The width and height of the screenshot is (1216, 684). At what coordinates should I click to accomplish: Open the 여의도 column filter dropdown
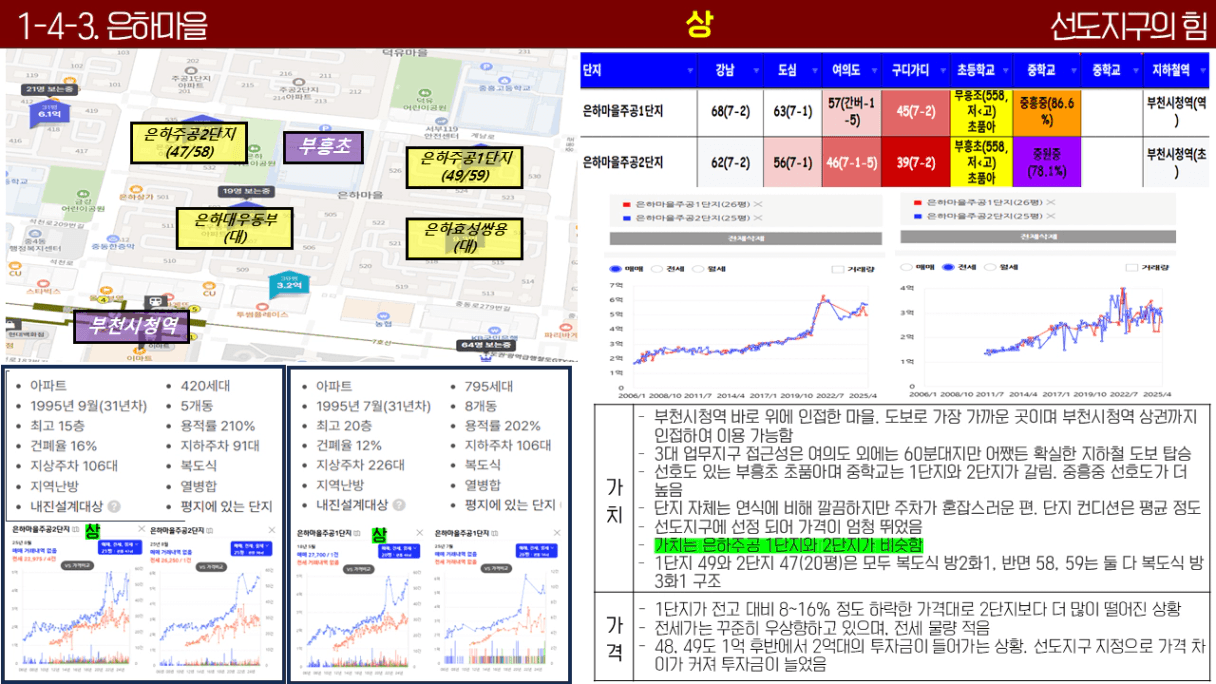(x=875, y=71)
